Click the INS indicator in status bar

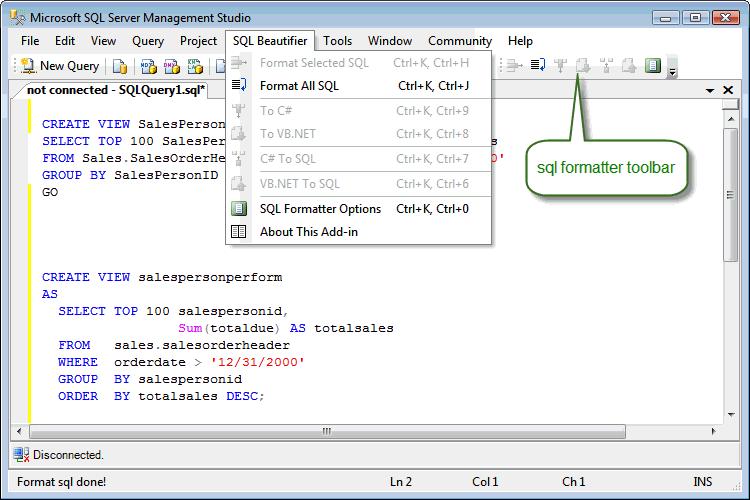coord(703,482)
